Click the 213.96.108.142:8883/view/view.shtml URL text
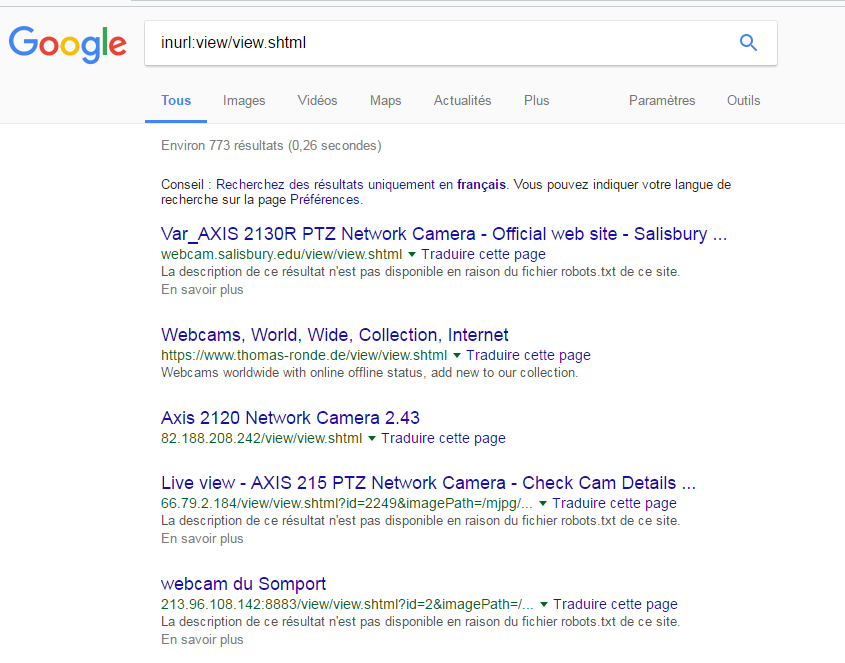845x663 pixels. [347, 604]
